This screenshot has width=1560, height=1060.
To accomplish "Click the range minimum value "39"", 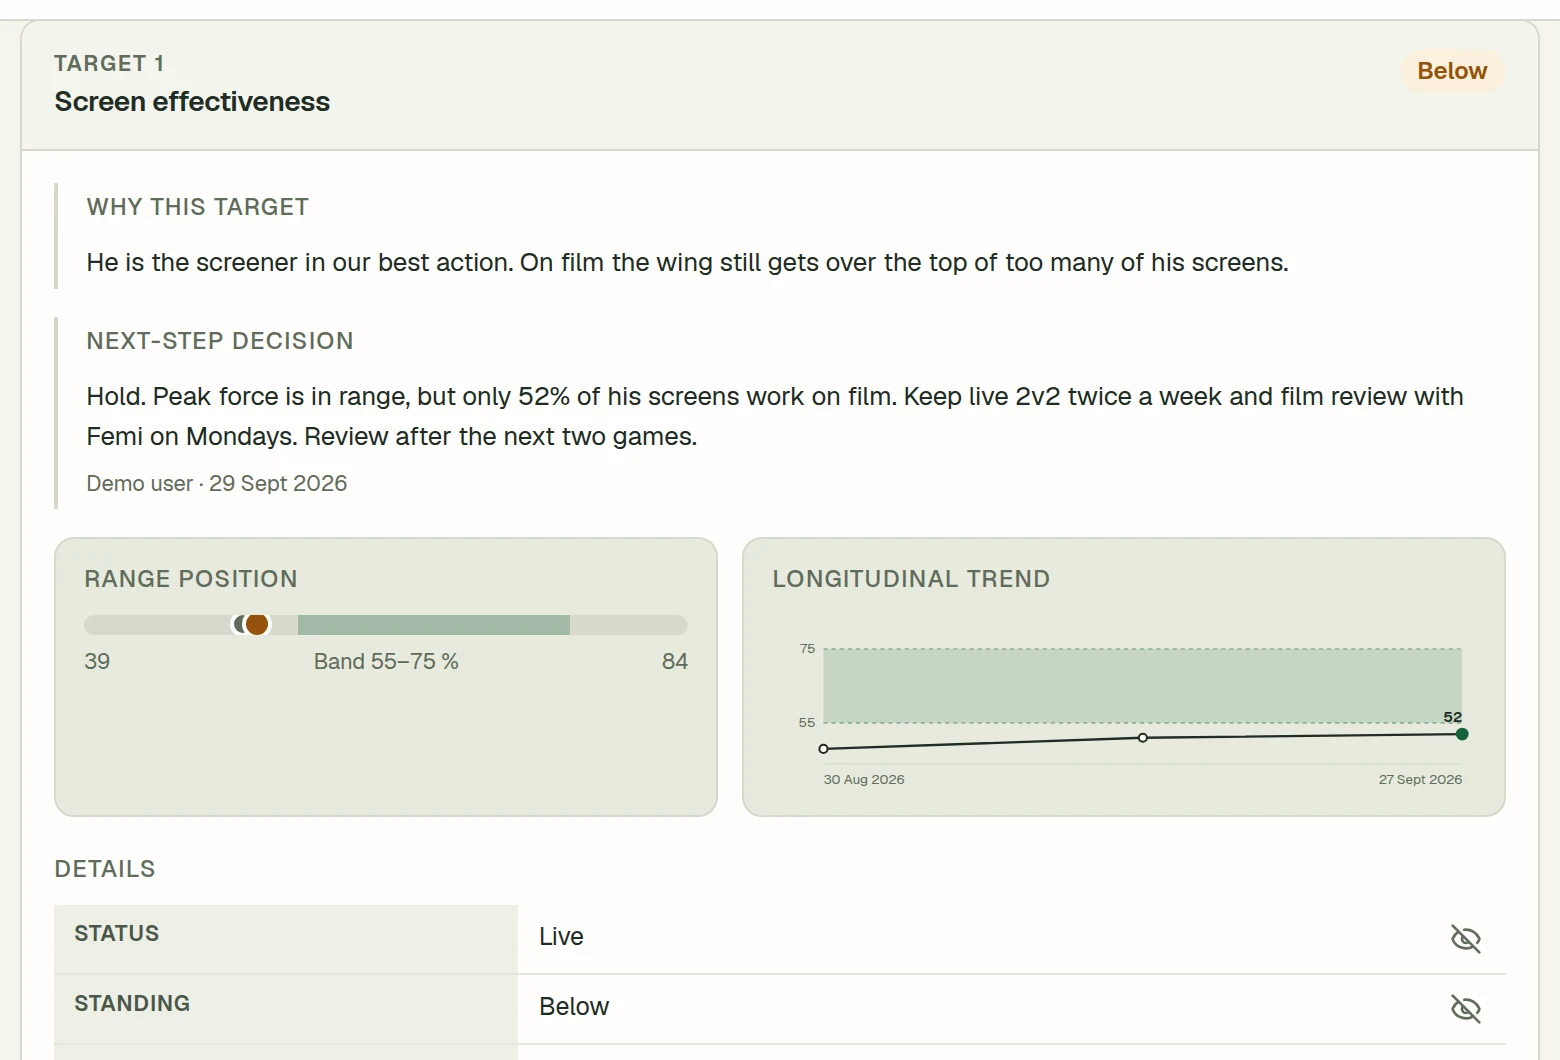I will tap(97, 661).
